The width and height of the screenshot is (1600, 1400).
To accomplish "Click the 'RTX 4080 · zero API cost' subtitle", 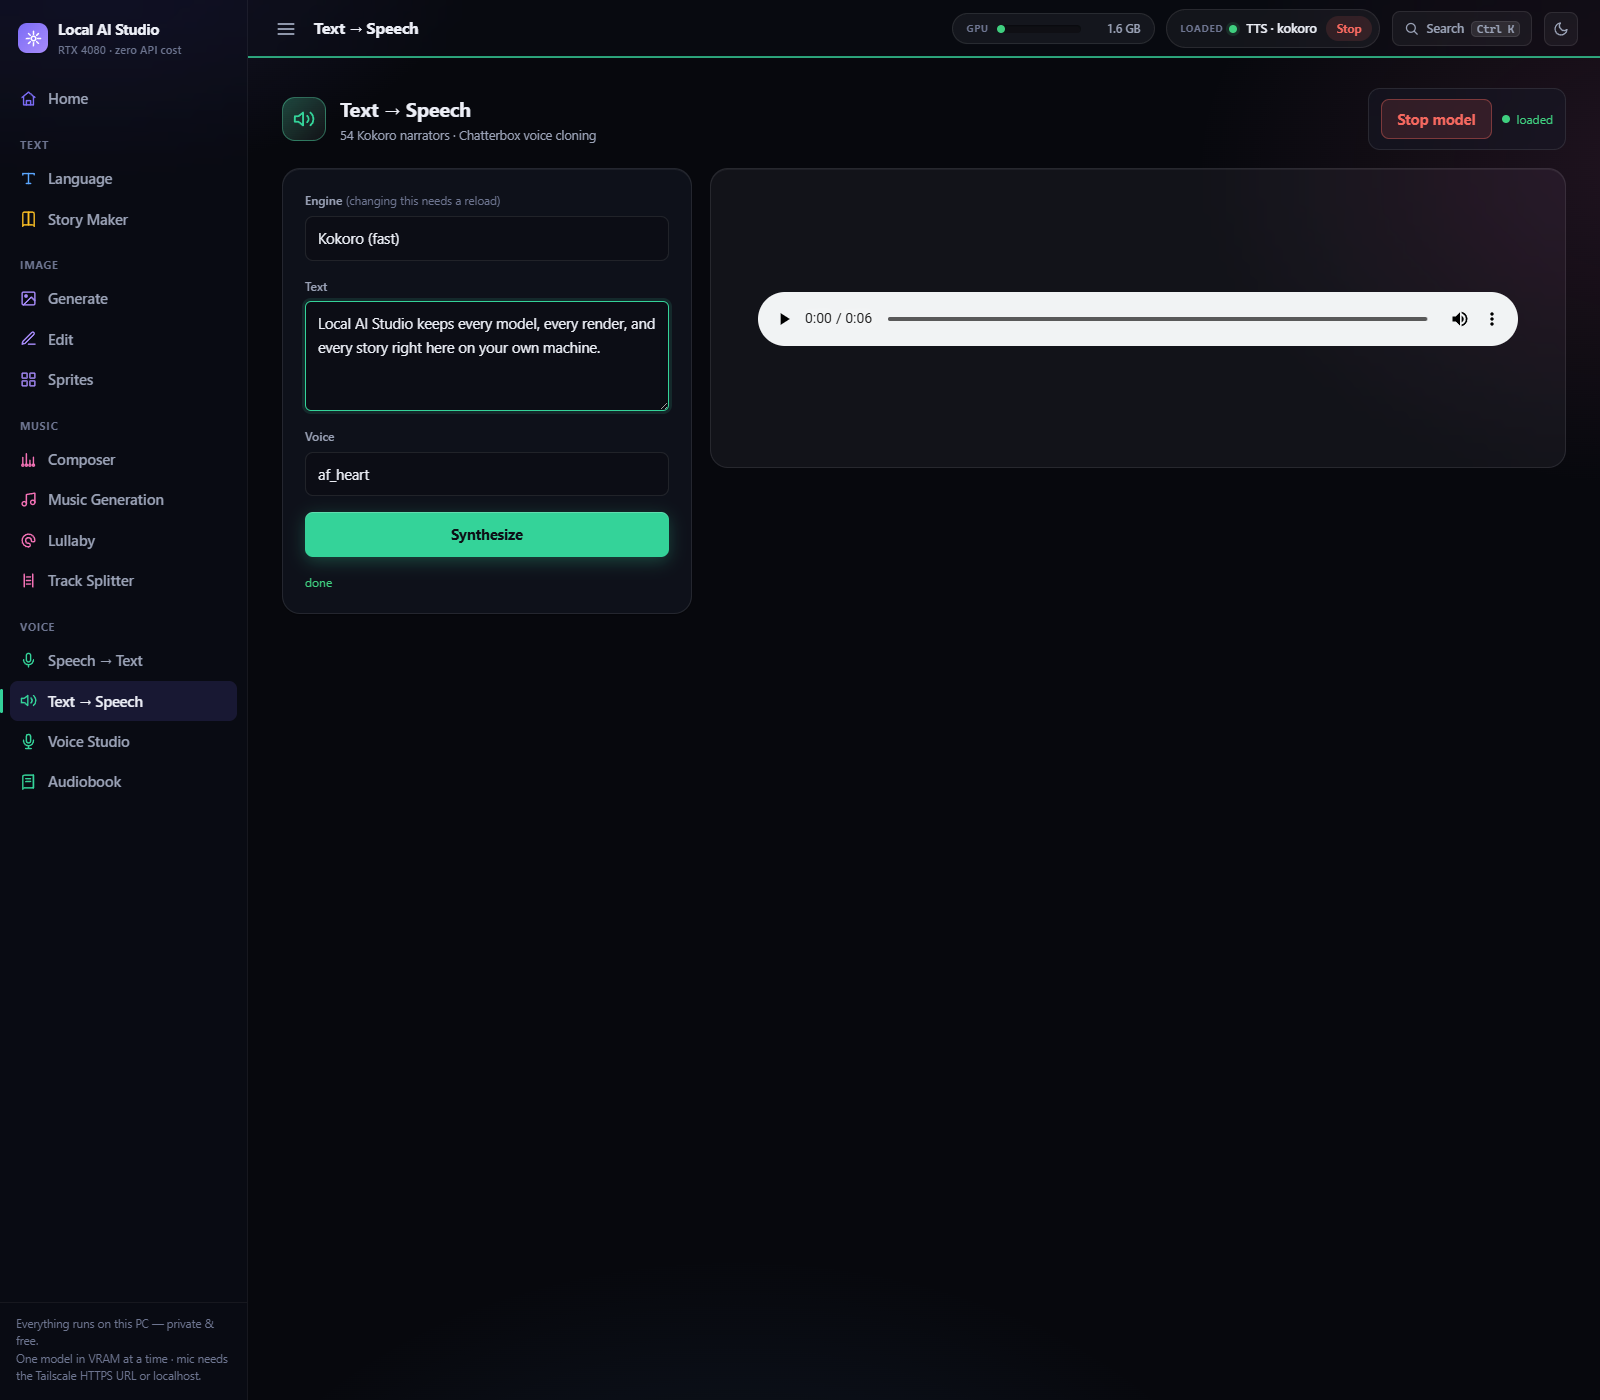I will 120,50.
